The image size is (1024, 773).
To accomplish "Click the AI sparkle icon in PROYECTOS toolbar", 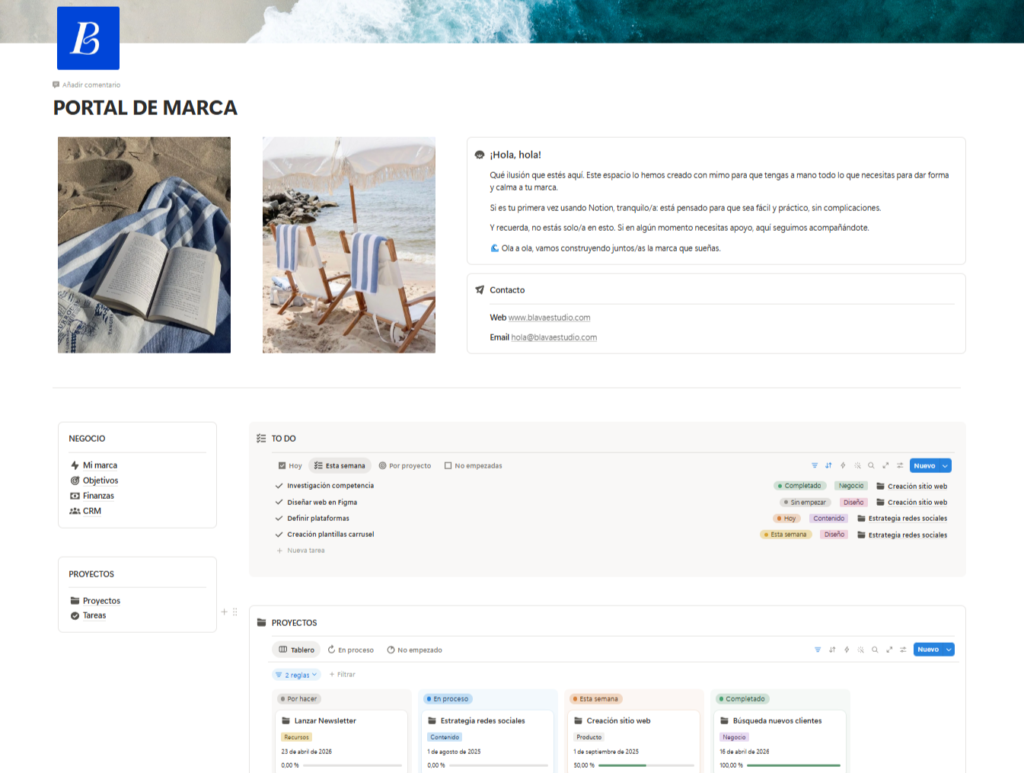I will pos(861,650).
